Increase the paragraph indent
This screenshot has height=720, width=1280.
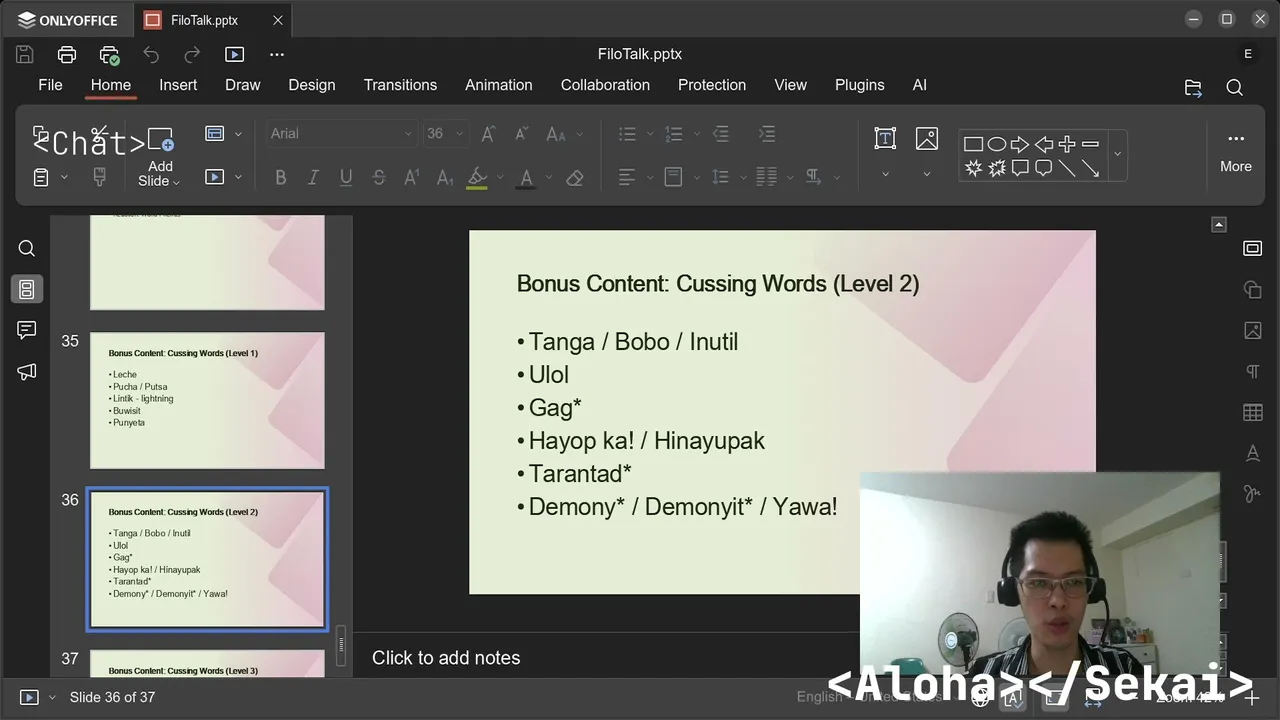pyautogui.click(x=766, y=134)
